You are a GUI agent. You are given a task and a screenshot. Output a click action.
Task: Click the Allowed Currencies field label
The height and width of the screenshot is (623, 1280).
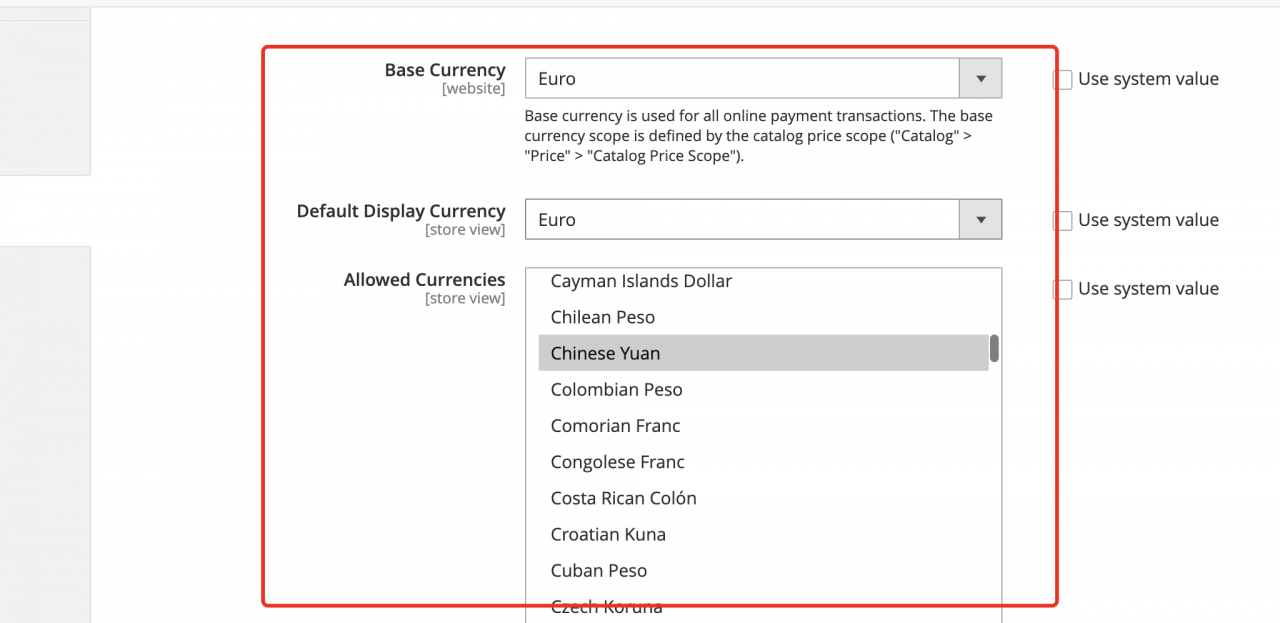(x=424, y=280)
